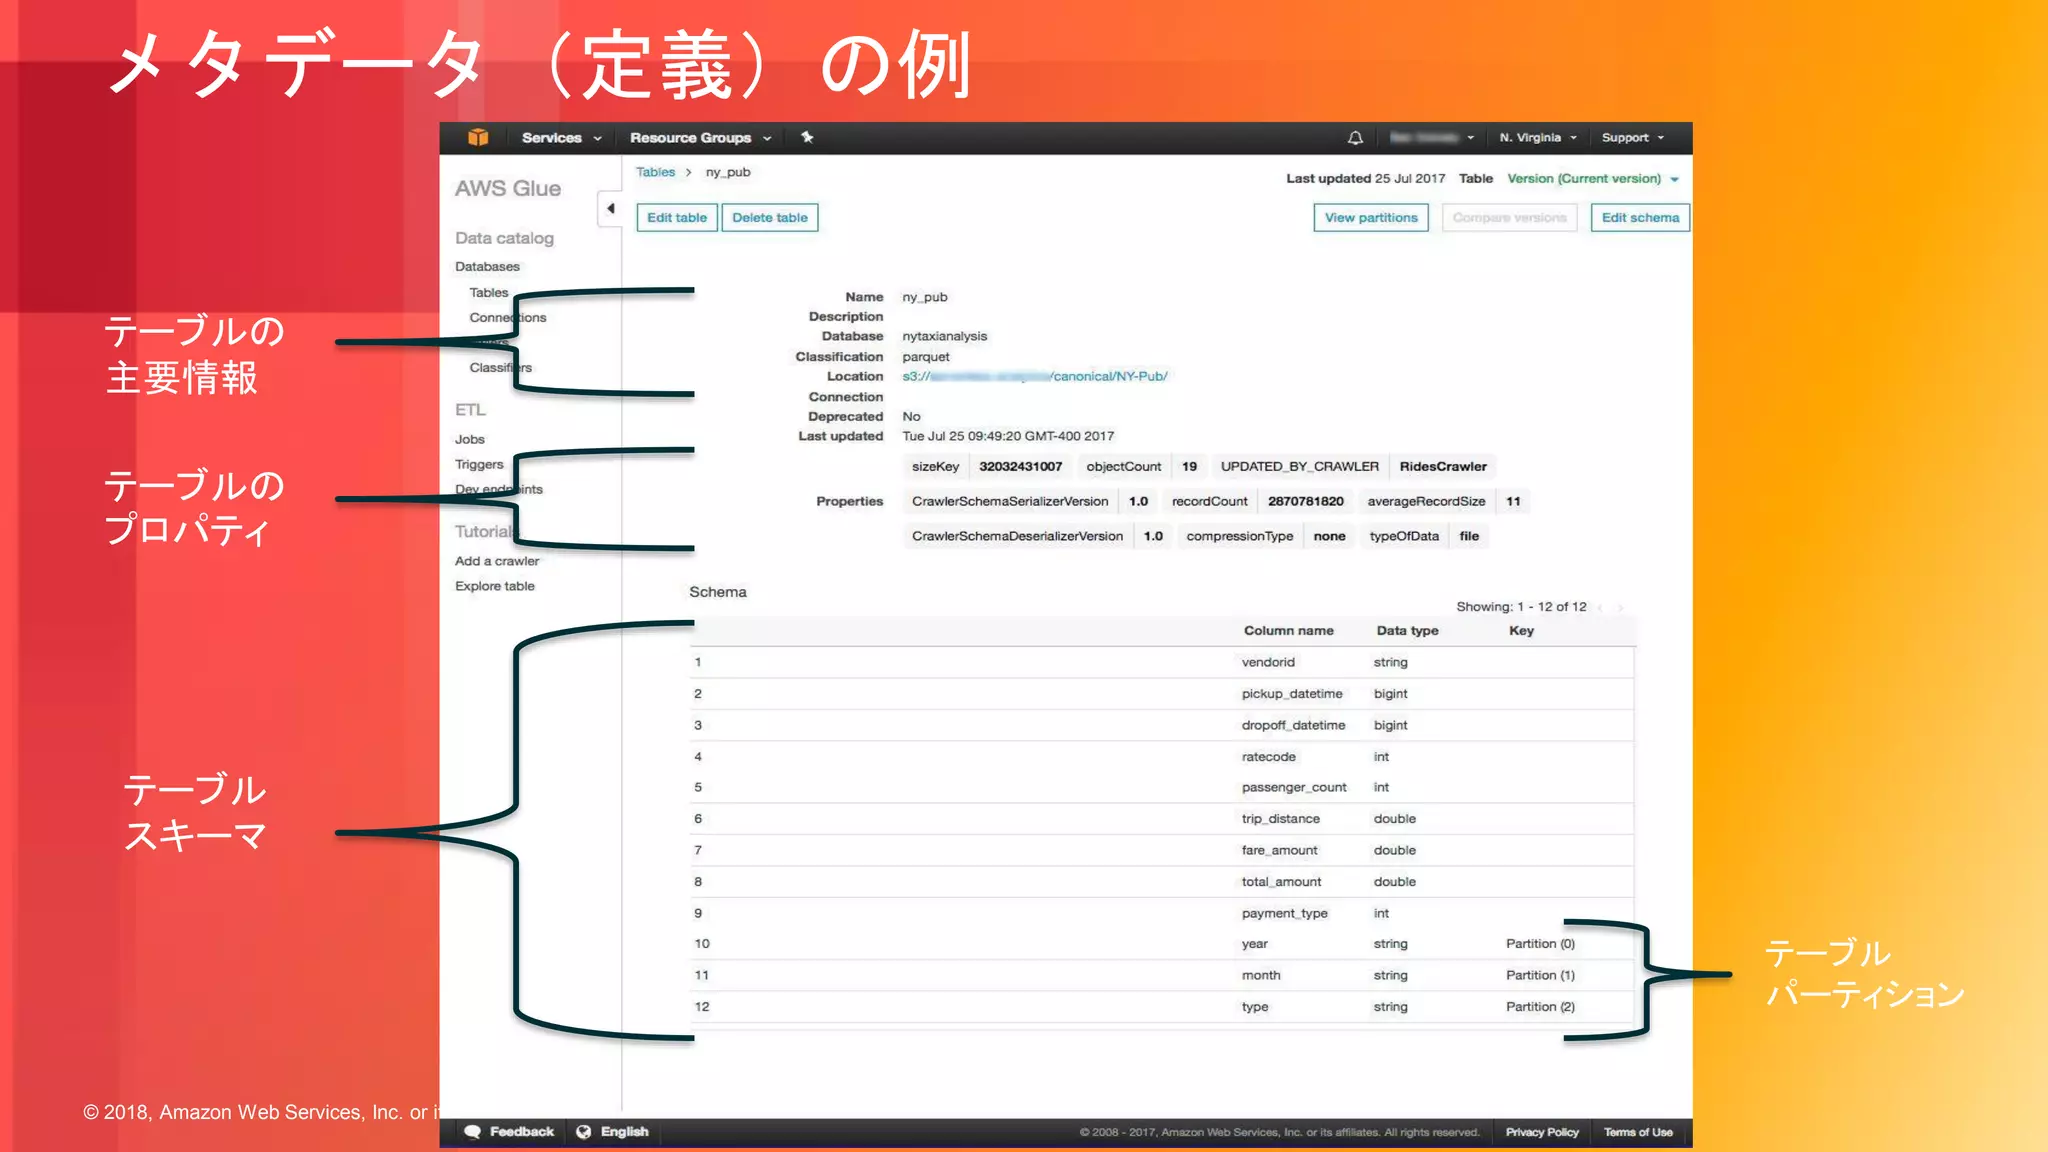Open the Privacy Policy link
This screenshot has width=2048, height=1152.
(x=1542, y=1133)
